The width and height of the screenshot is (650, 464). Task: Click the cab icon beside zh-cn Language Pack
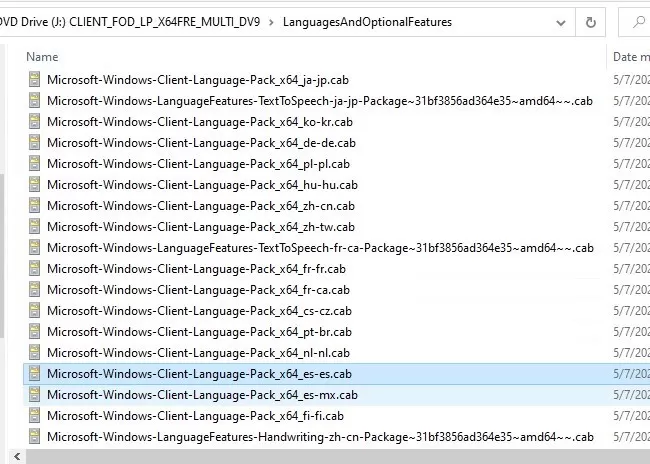coord(34,206)
